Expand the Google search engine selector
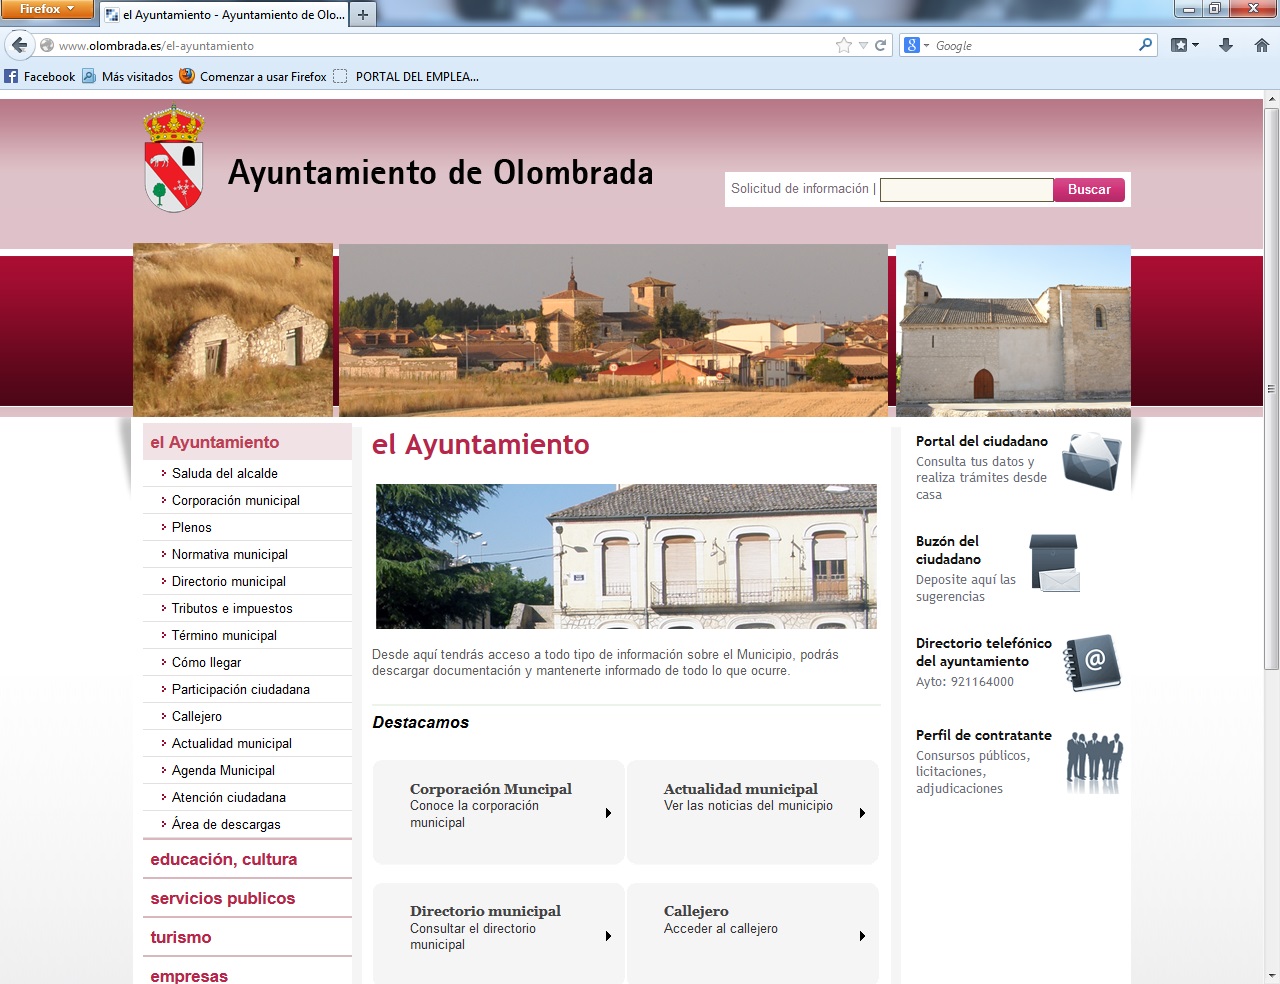1280x984 pixels. [x=917, y=45]
